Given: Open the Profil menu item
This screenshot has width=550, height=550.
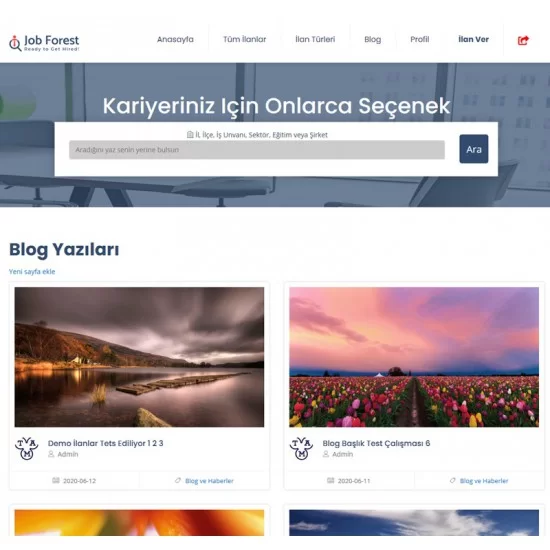Looking at the screenshot, I should click(420, 39).
